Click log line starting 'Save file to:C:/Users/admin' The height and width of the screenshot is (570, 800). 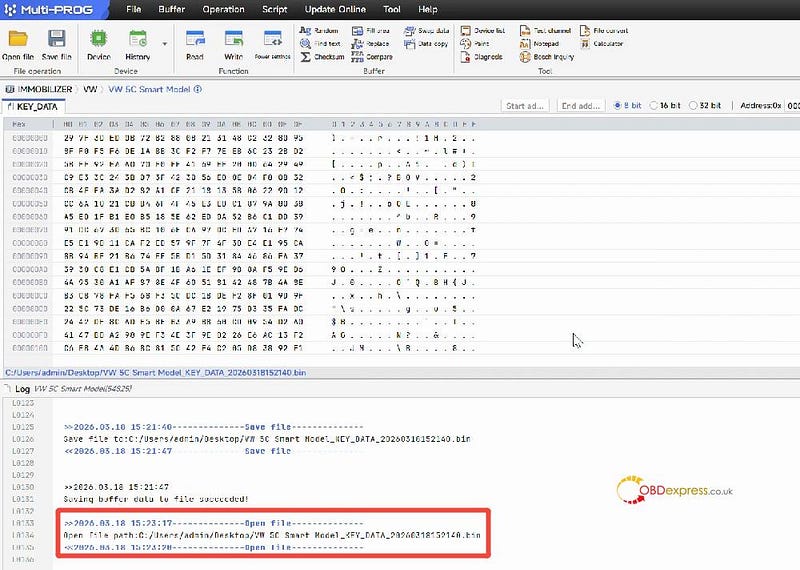pyautogui.click(x=267, y=439)
